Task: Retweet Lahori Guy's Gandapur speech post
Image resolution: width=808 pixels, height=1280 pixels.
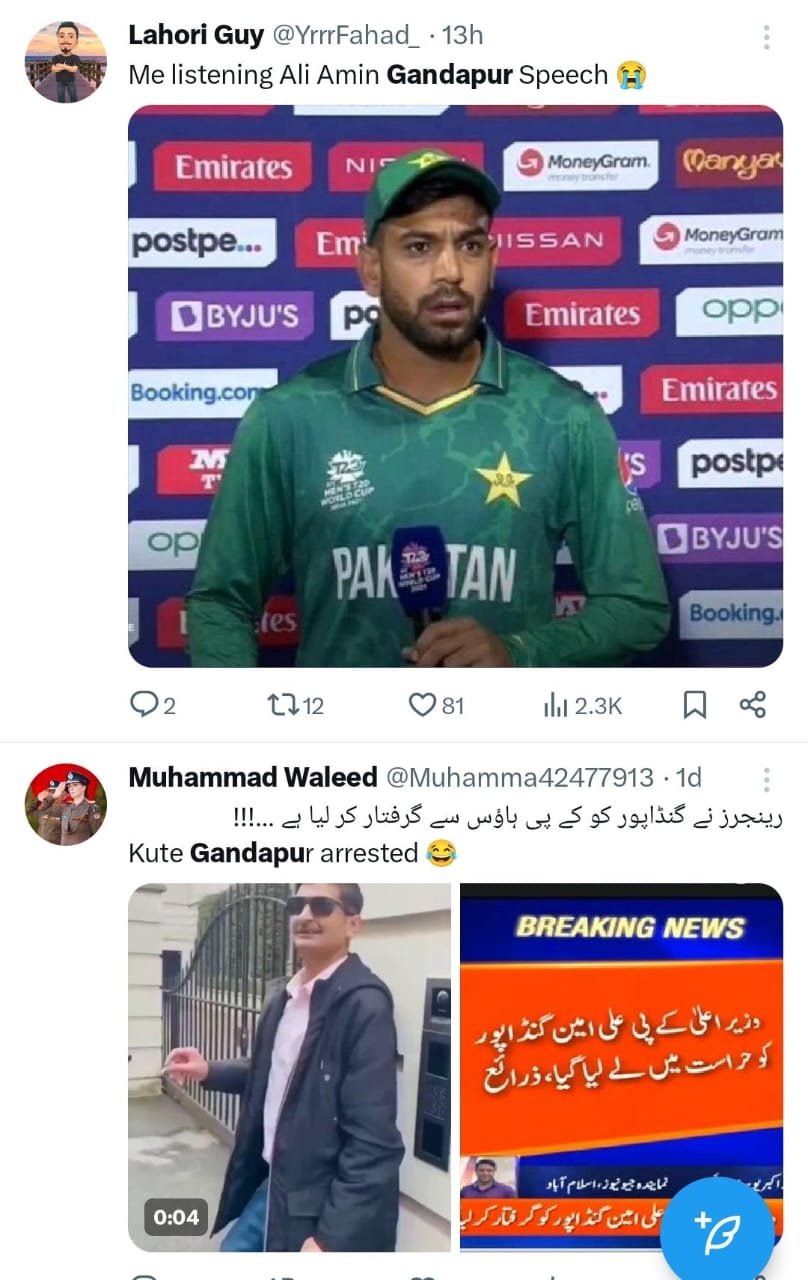Action: click(296, 705)
